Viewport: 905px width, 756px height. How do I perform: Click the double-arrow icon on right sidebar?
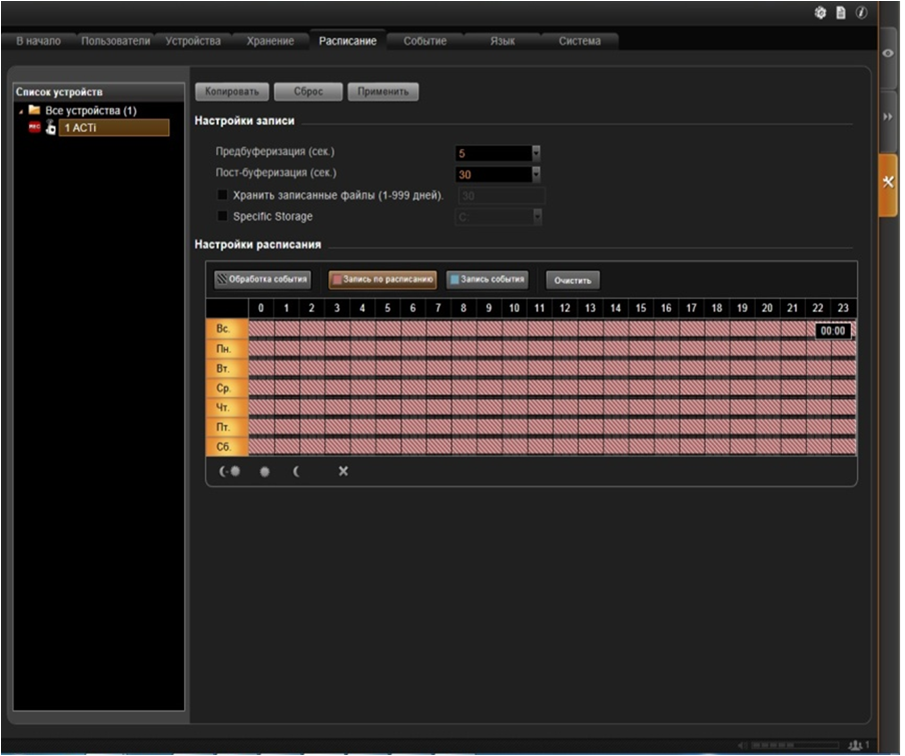[888, 117]
